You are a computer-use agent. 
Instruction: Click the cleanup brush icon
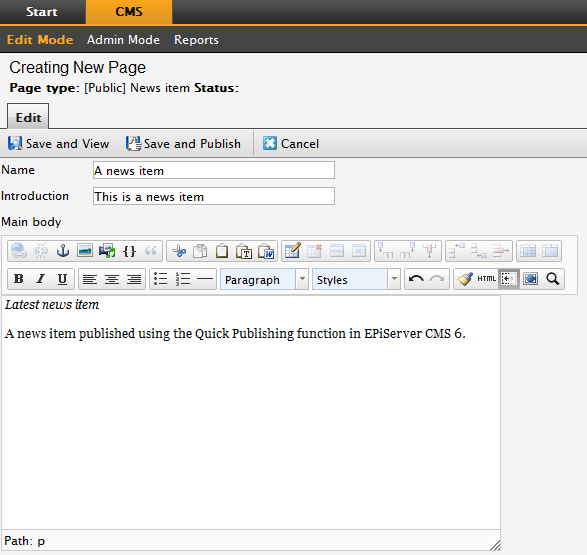pos(465,279)
